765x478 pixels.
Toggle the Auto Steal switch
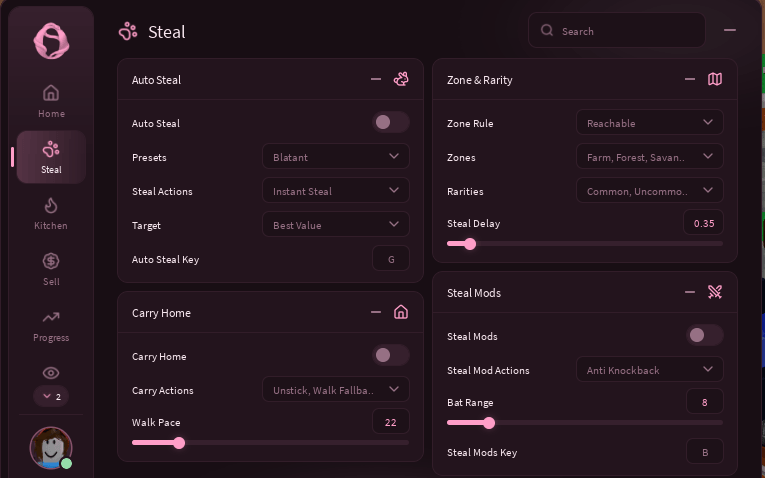[x=391, y=122]
